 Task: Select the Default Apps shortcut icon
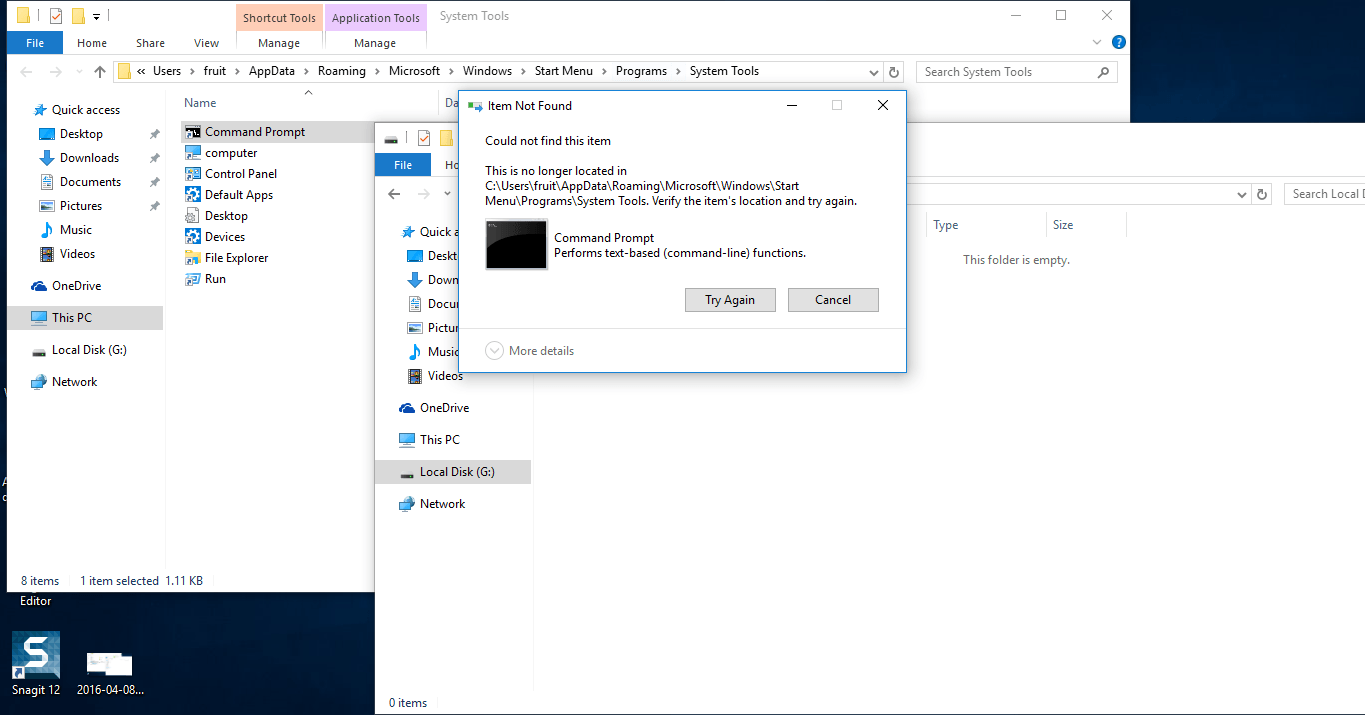pos(193,195)
